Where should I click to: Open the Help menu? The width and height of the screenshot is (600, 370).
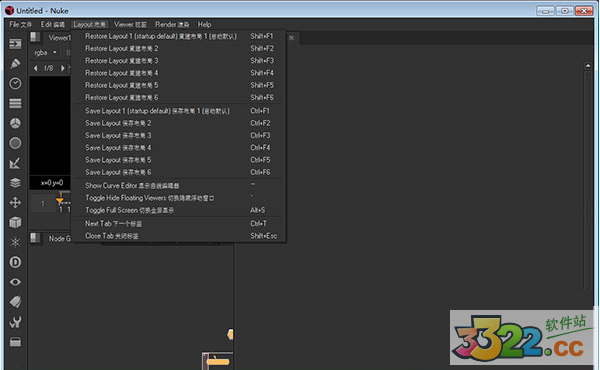coord(204,24)
